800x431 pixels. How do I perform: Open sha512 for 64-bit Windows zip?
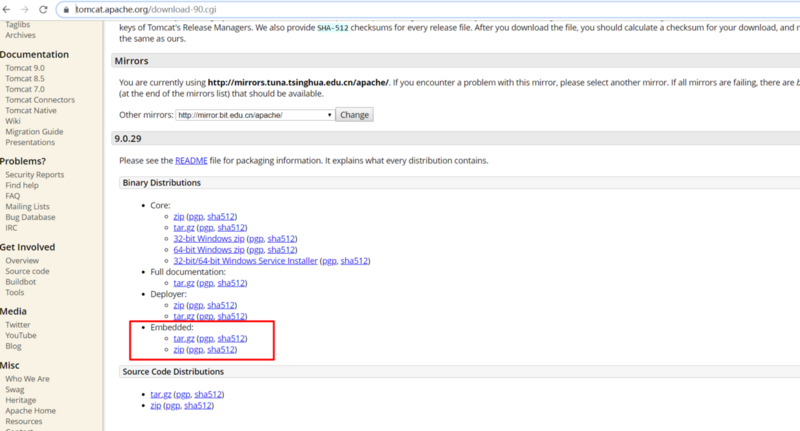pos(281,249)
